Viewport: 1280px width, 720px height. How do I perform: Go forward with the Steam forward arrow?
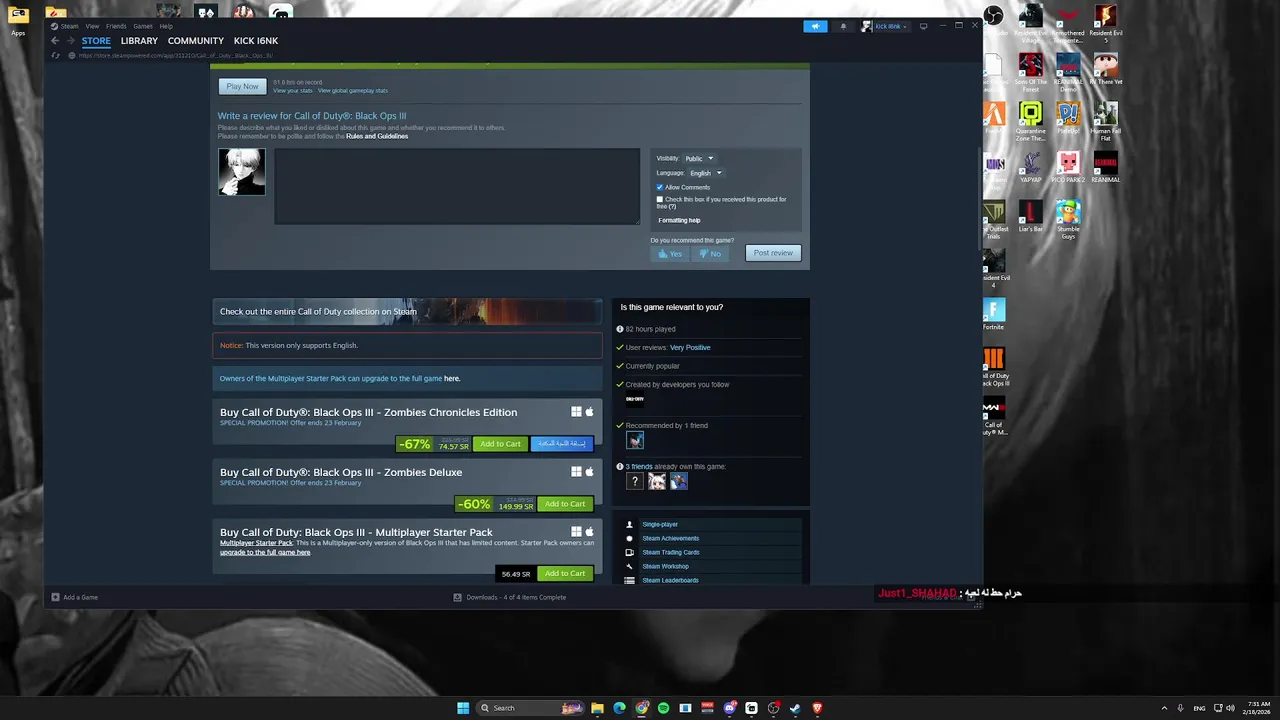[70, 41]
